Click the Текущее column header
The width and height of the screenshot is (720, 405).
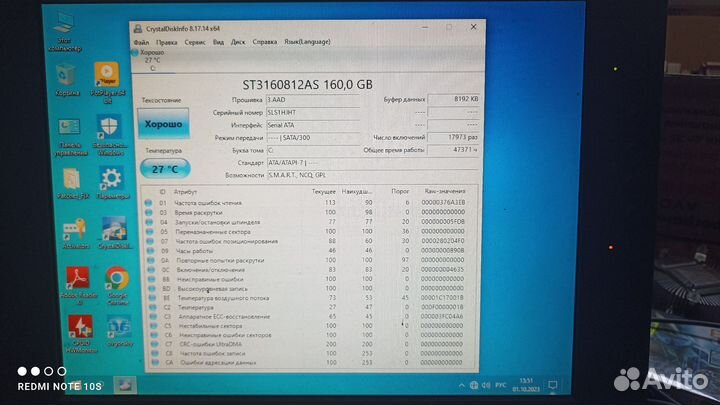point(324,191)
